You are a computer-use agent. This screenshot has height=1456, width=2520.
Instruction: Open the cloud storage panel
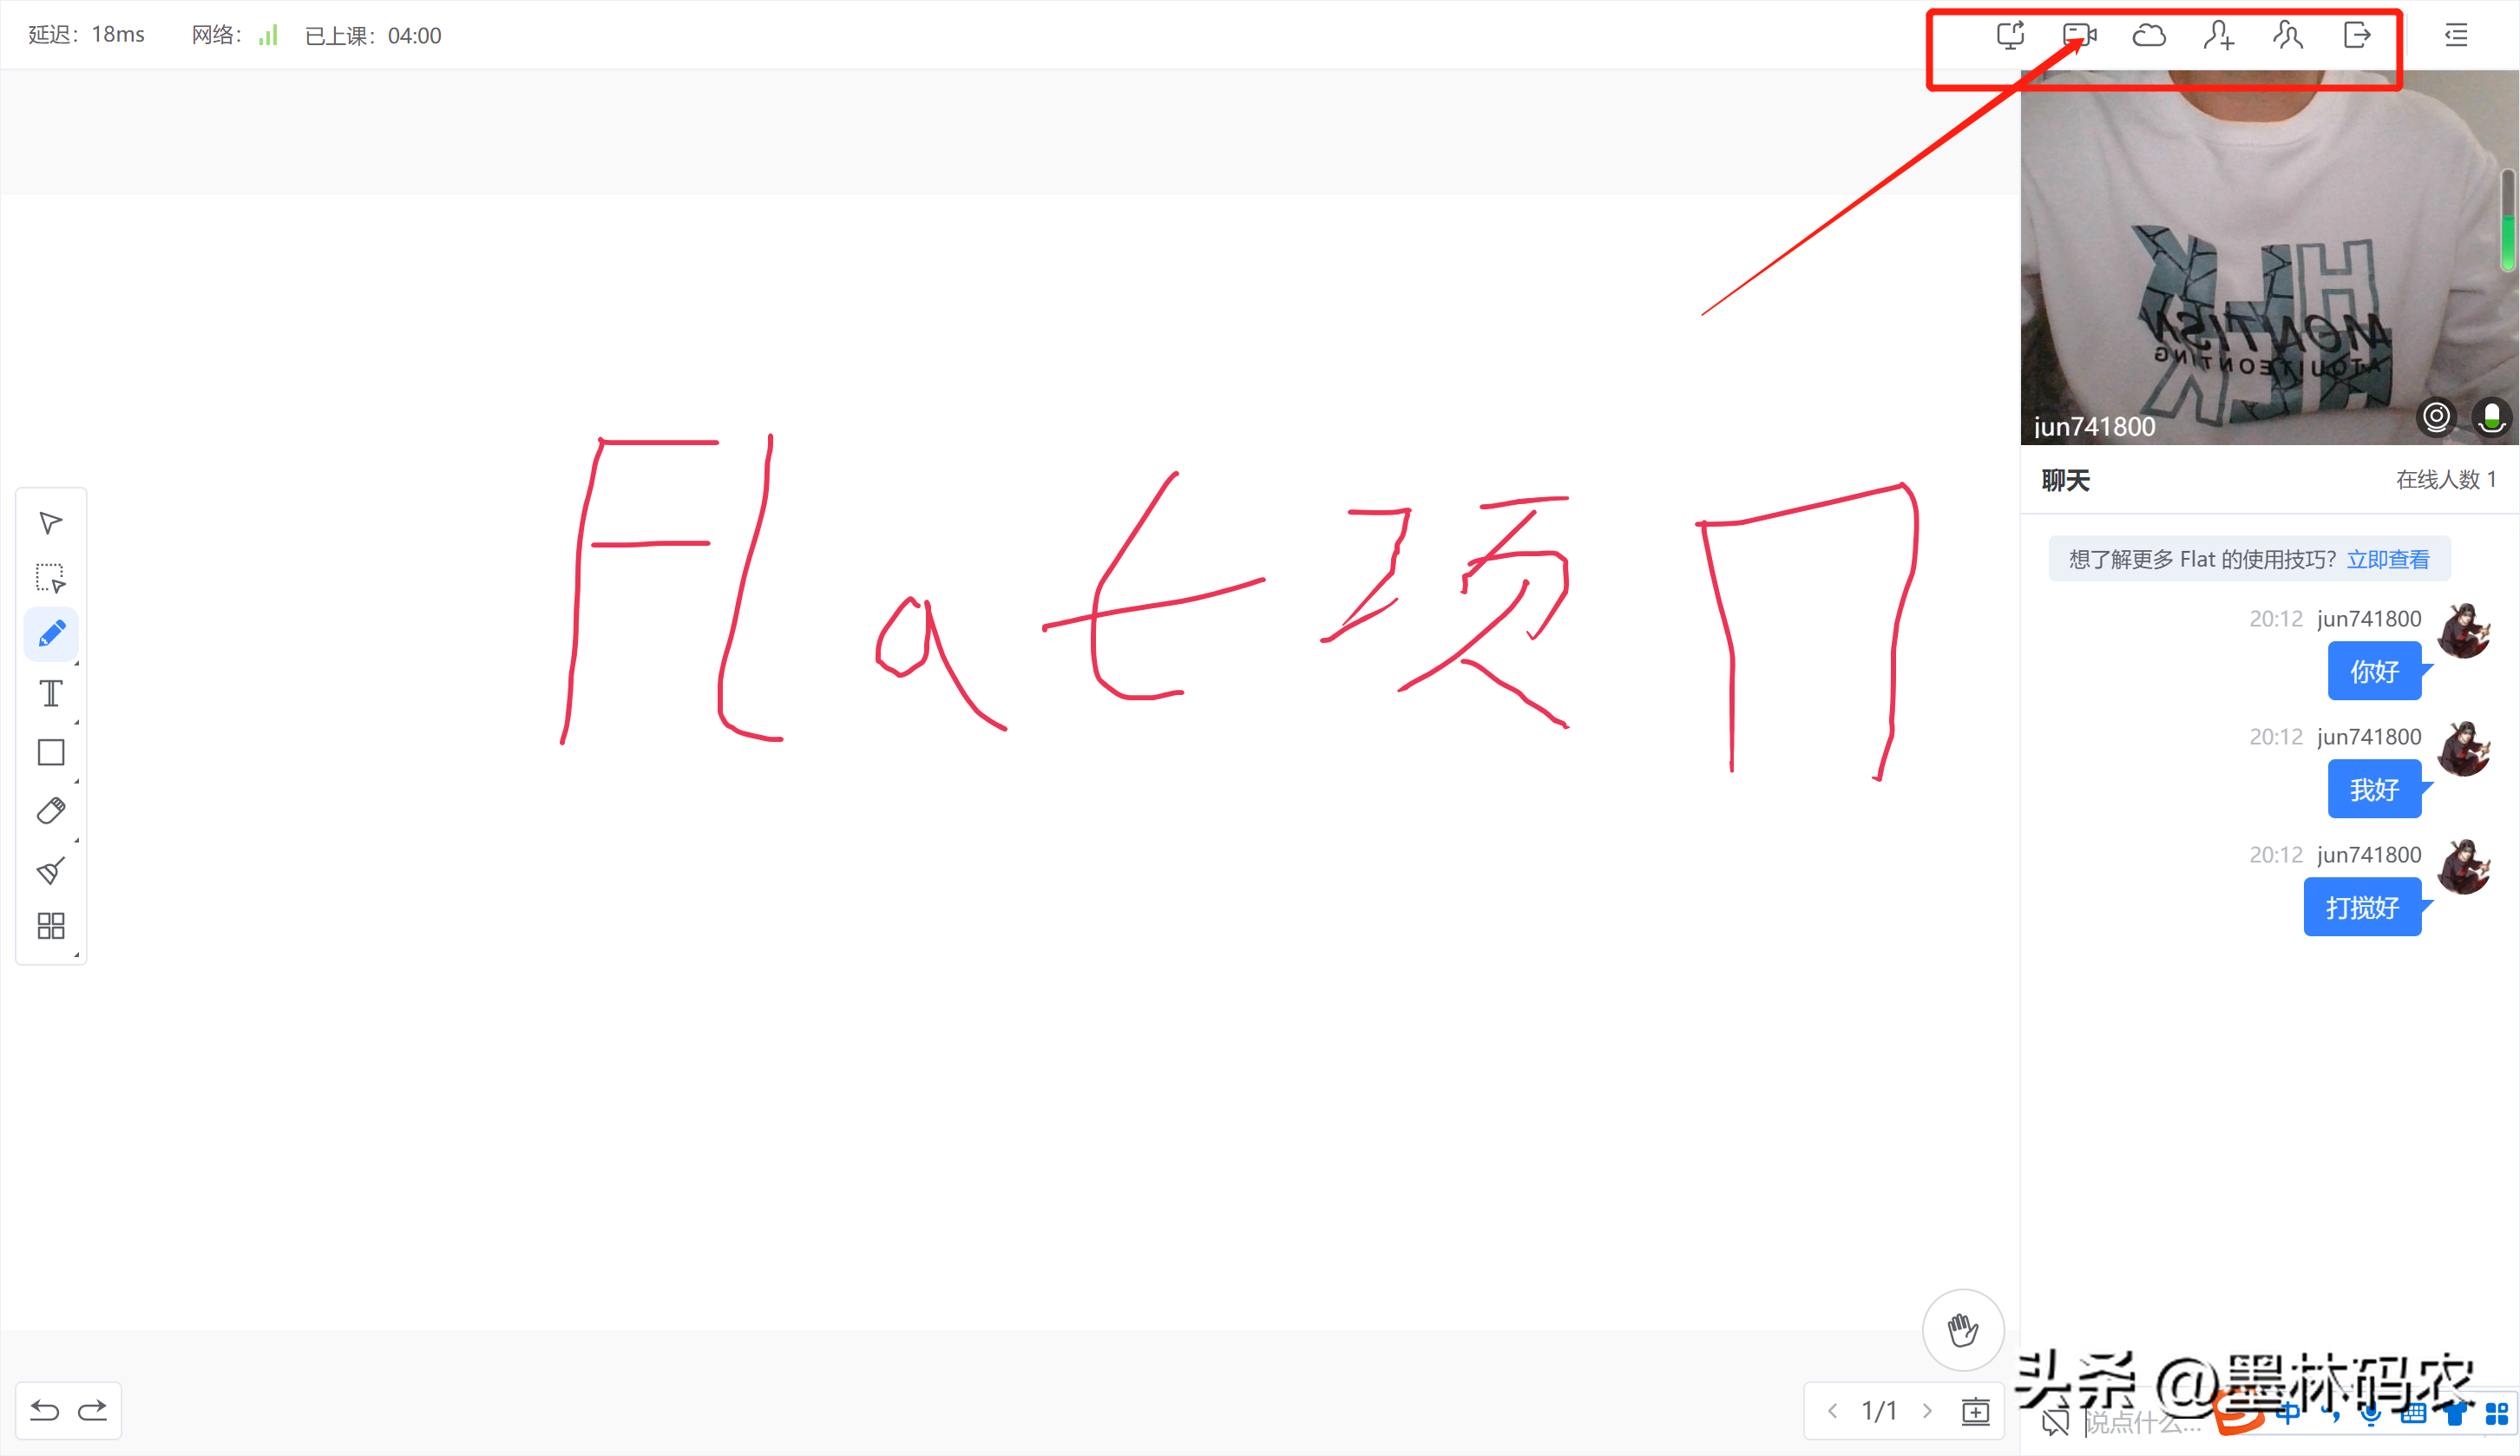point(2149,36)
